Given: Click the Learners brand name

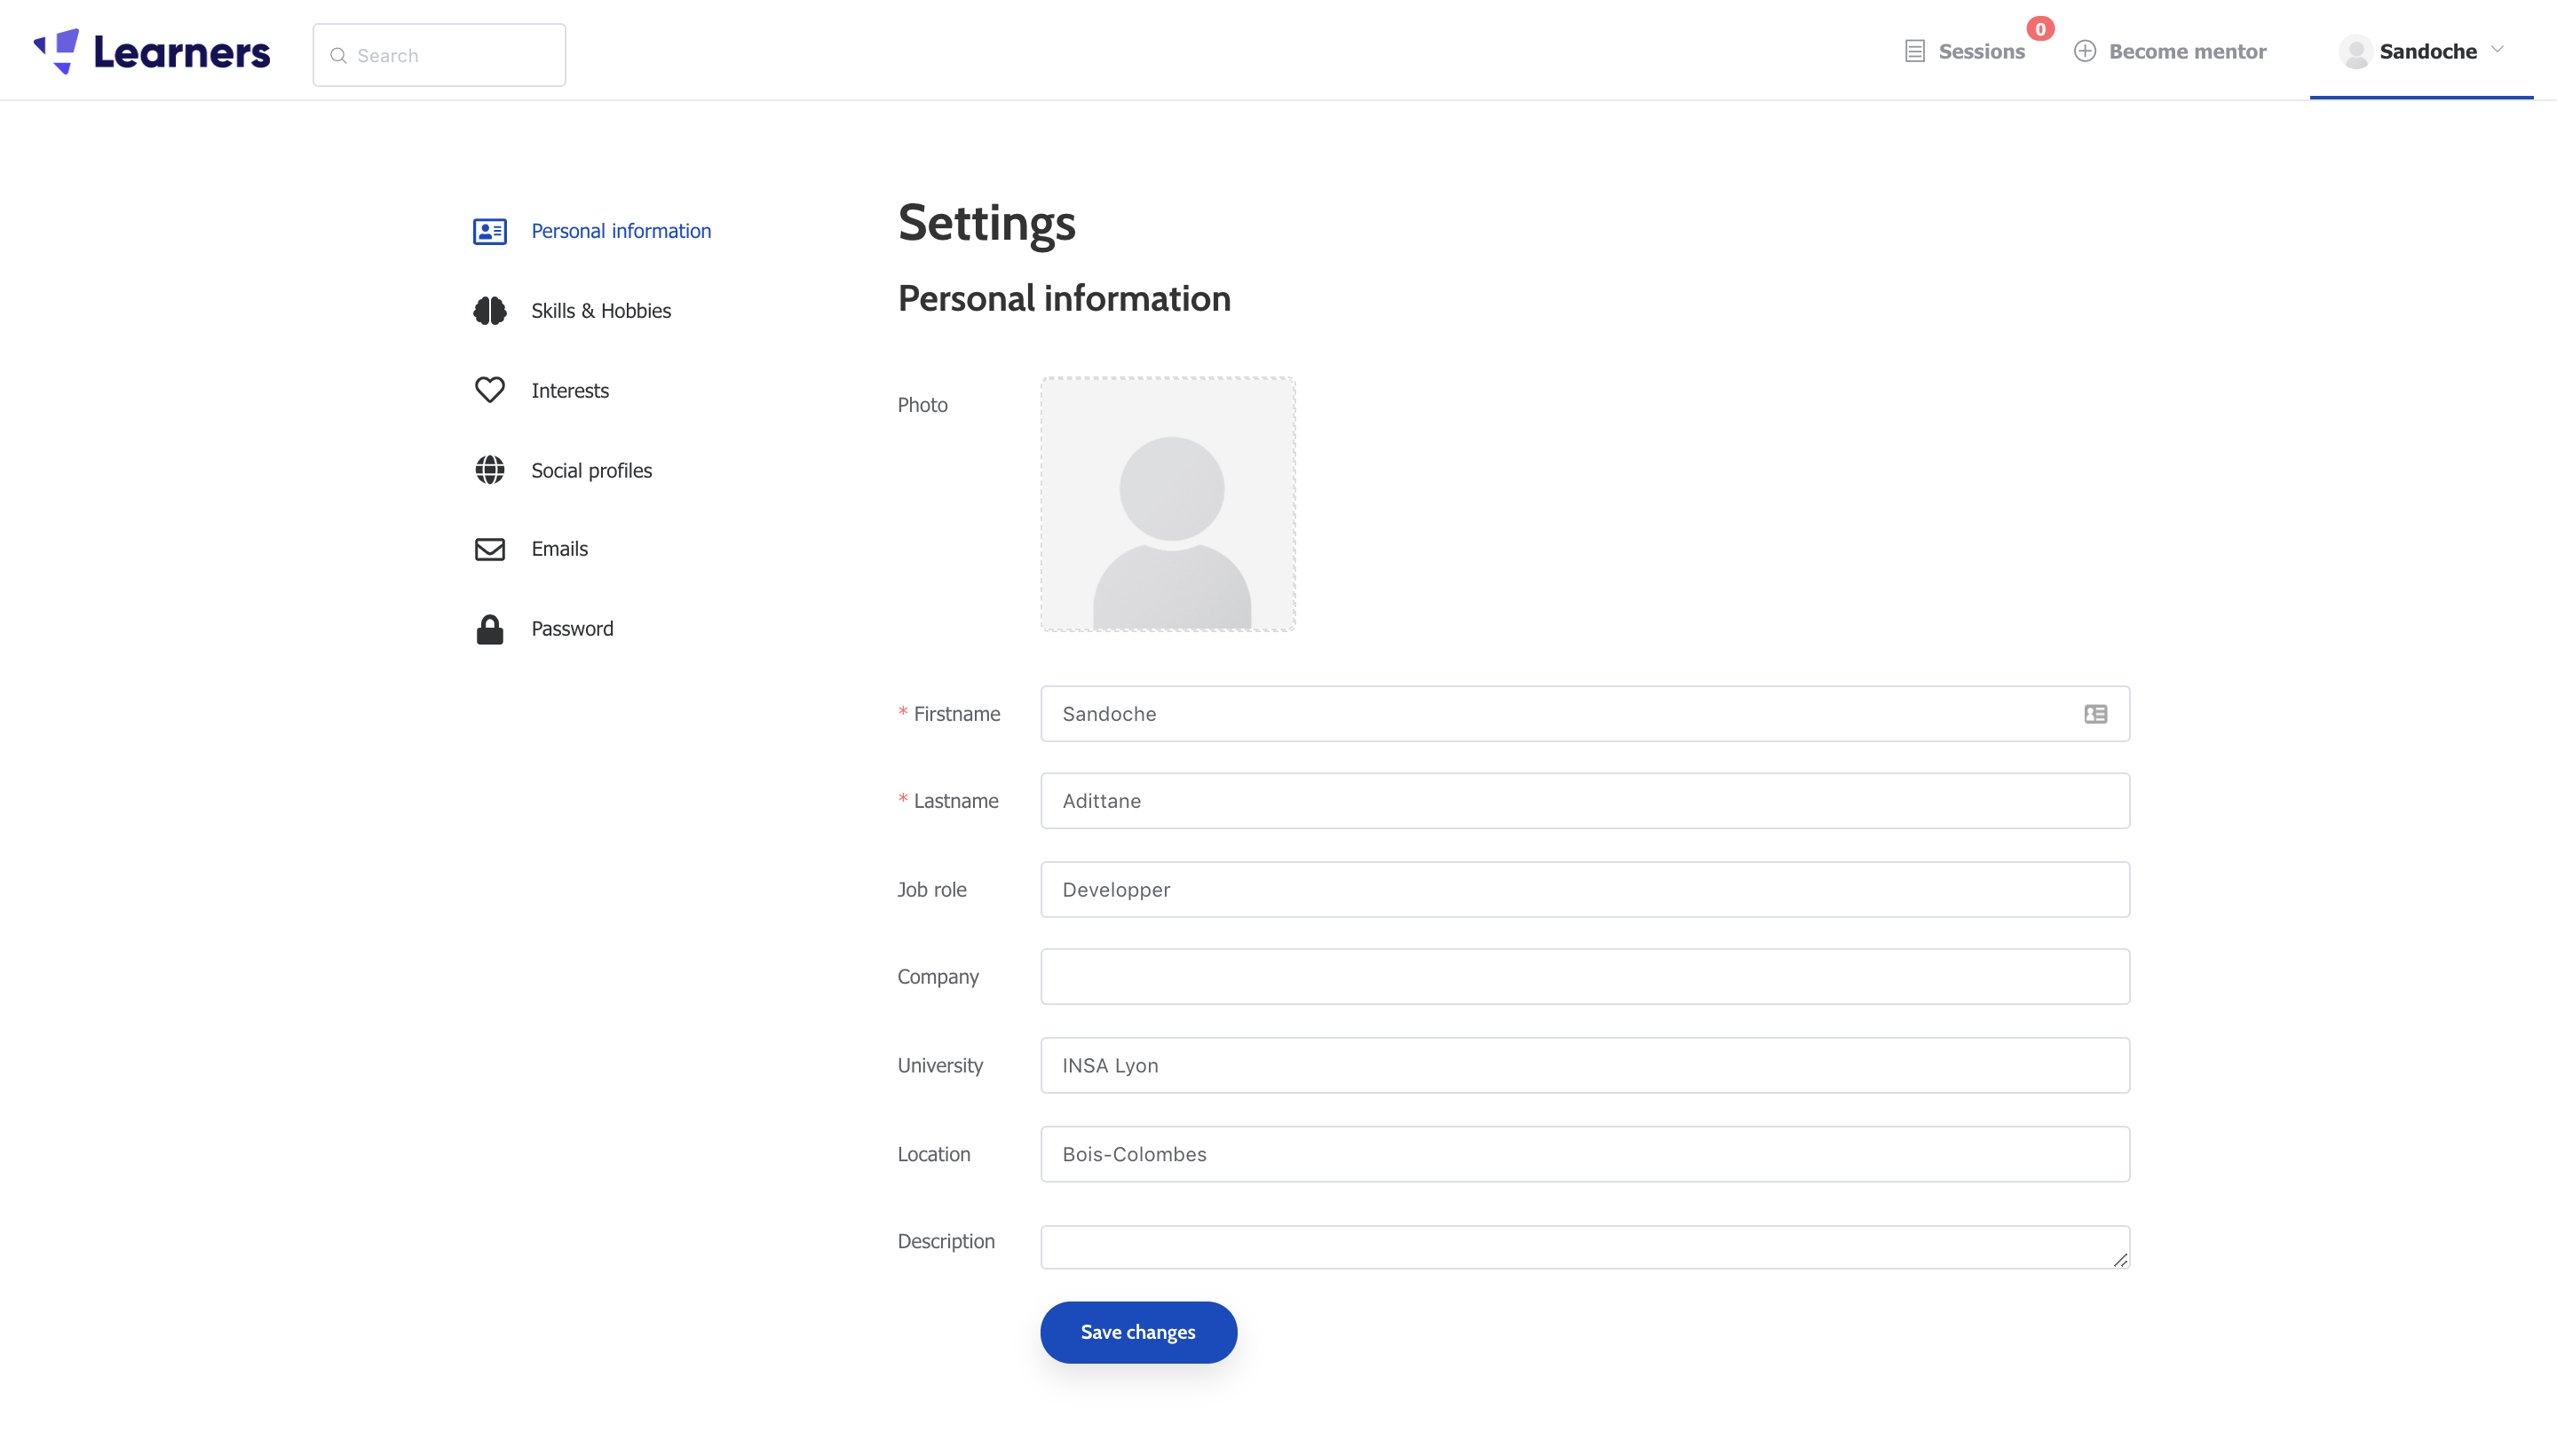Looking at the screenshot, I should [x=182, y=52].
